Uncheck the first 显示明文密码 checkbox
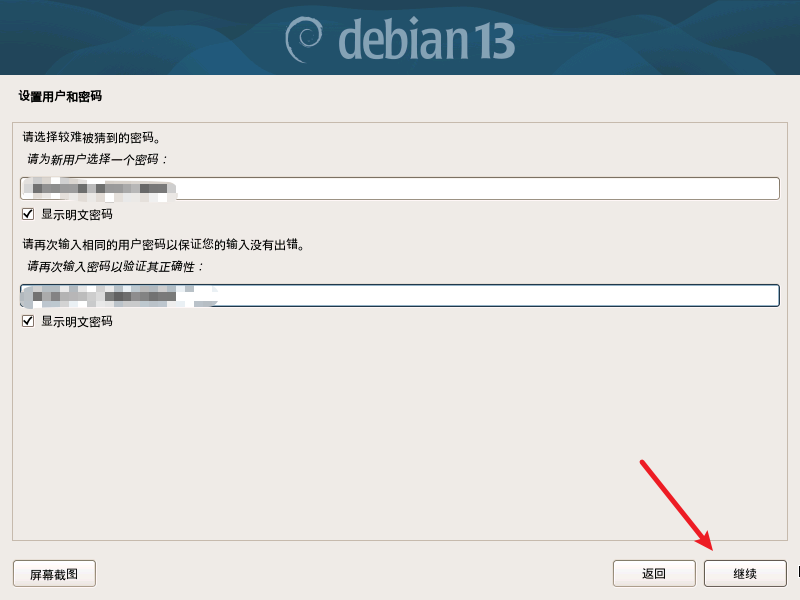Viewport: 800px width, 600px height. (28, 214)
